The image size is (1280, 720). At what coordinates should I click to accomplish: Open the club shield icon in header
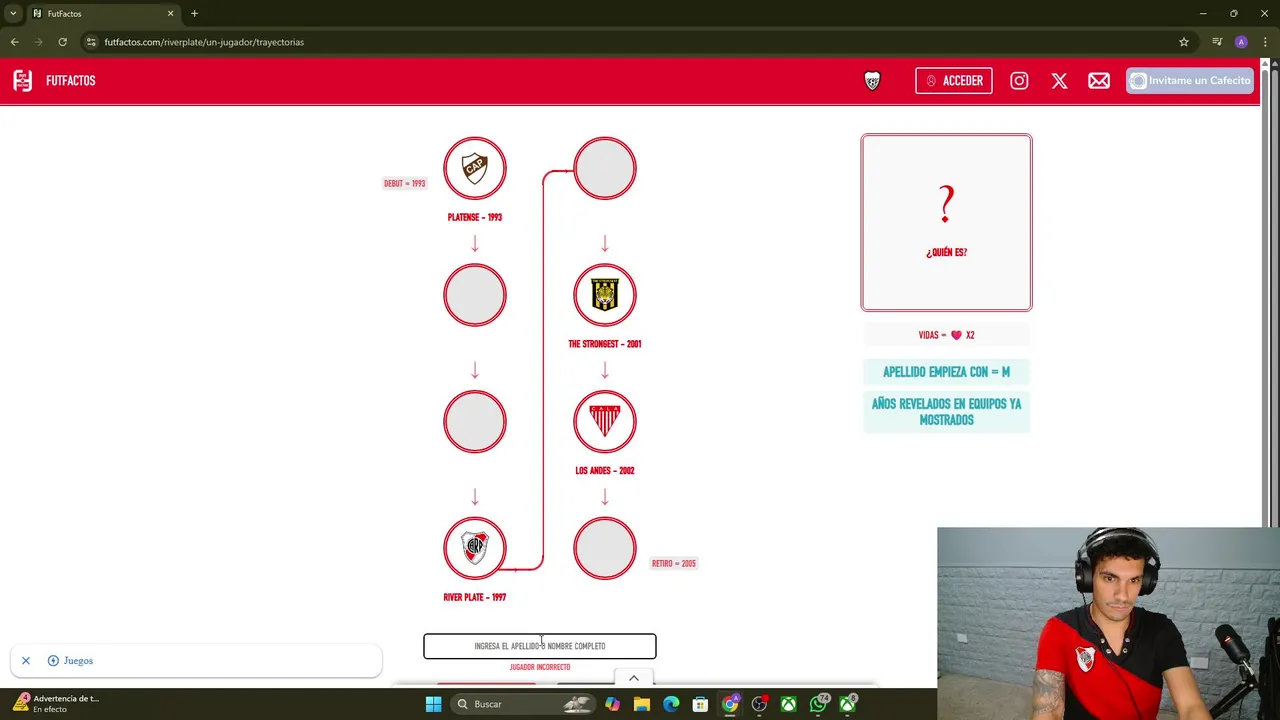(x=872, y=81)
